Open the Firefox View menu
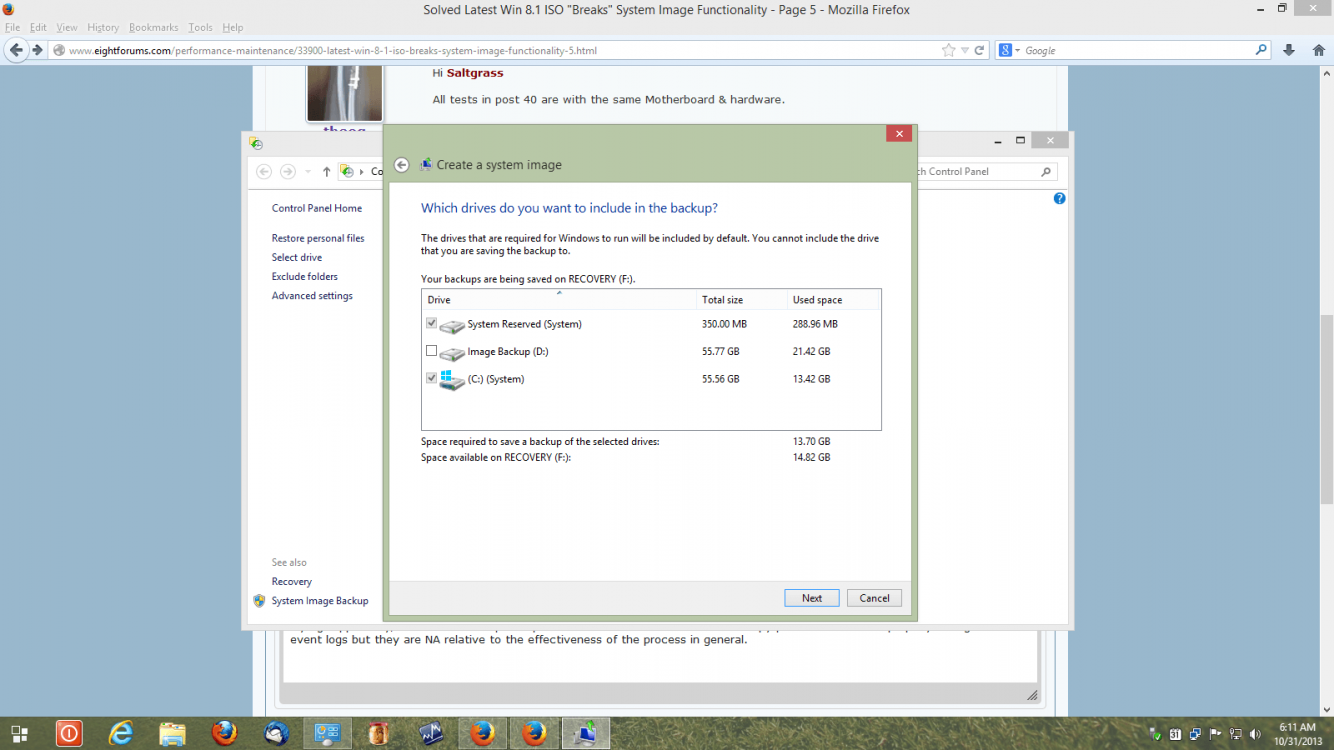 point(67,28)
